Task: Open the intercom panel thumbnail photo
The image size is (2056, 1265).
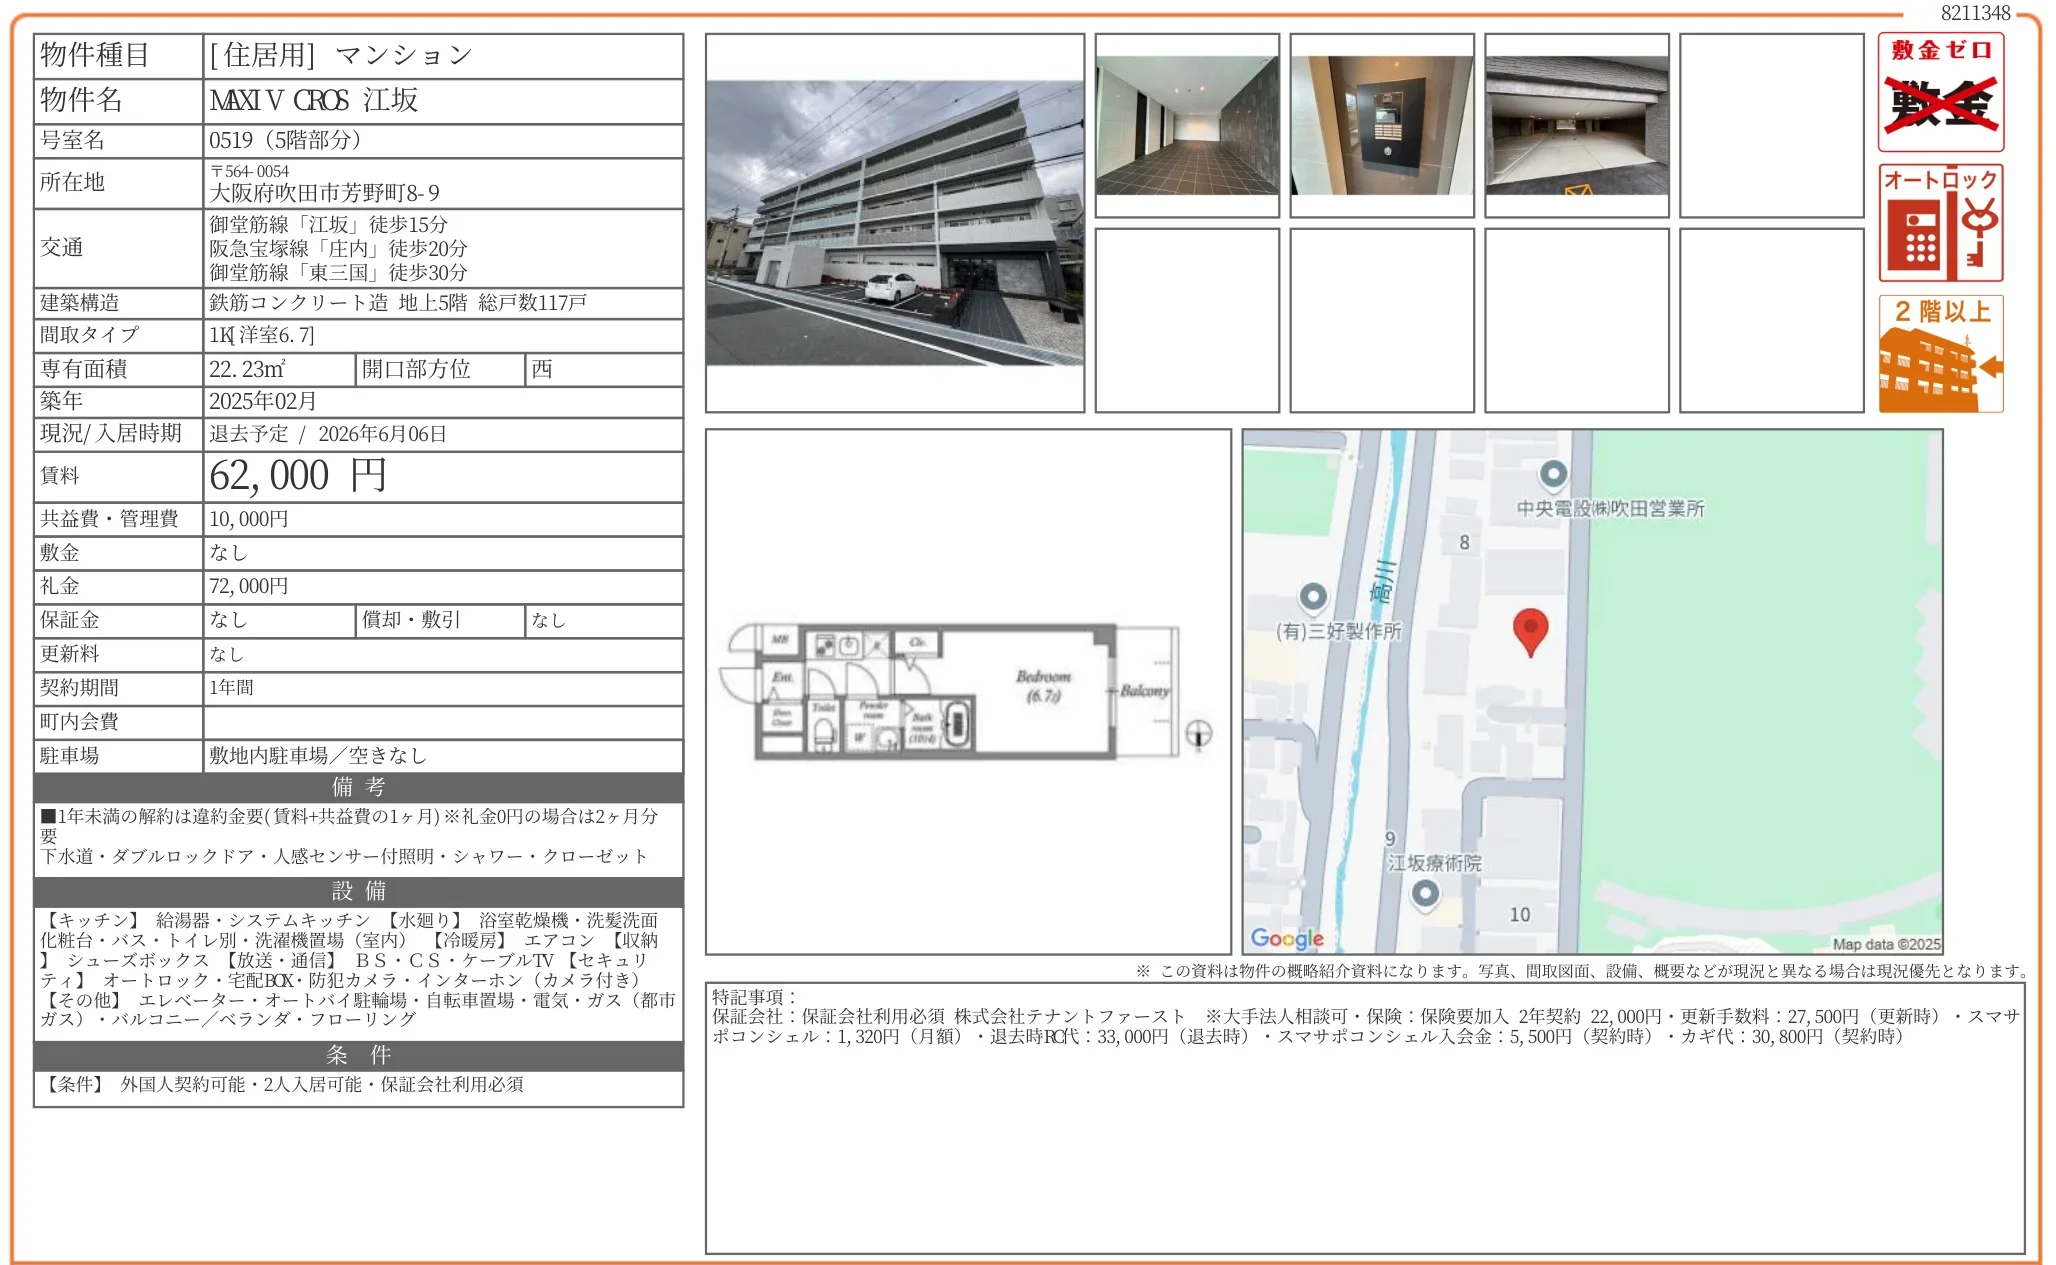Action: [1382, 125]
